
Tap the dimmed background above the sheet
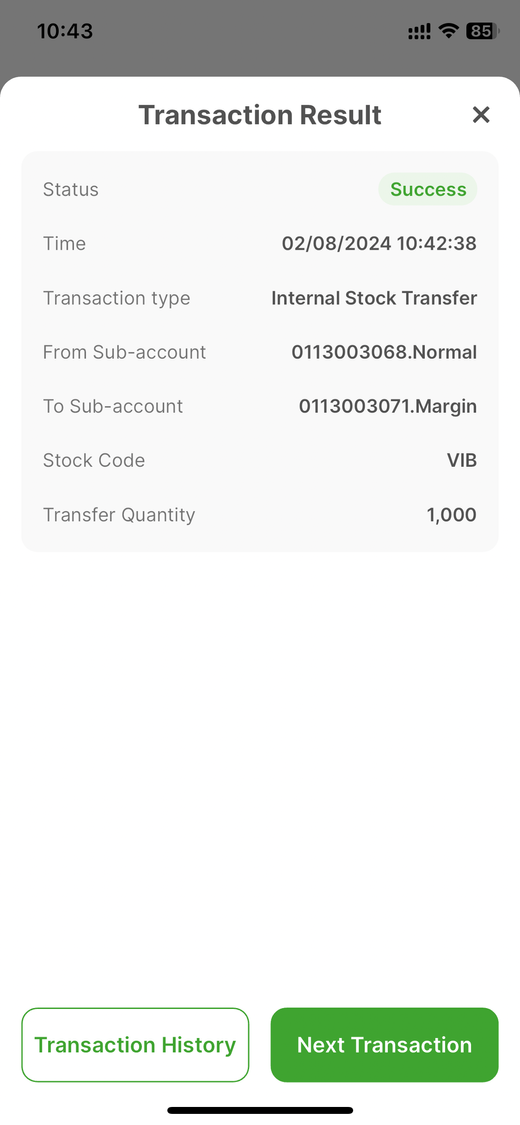tap(260, 61)
